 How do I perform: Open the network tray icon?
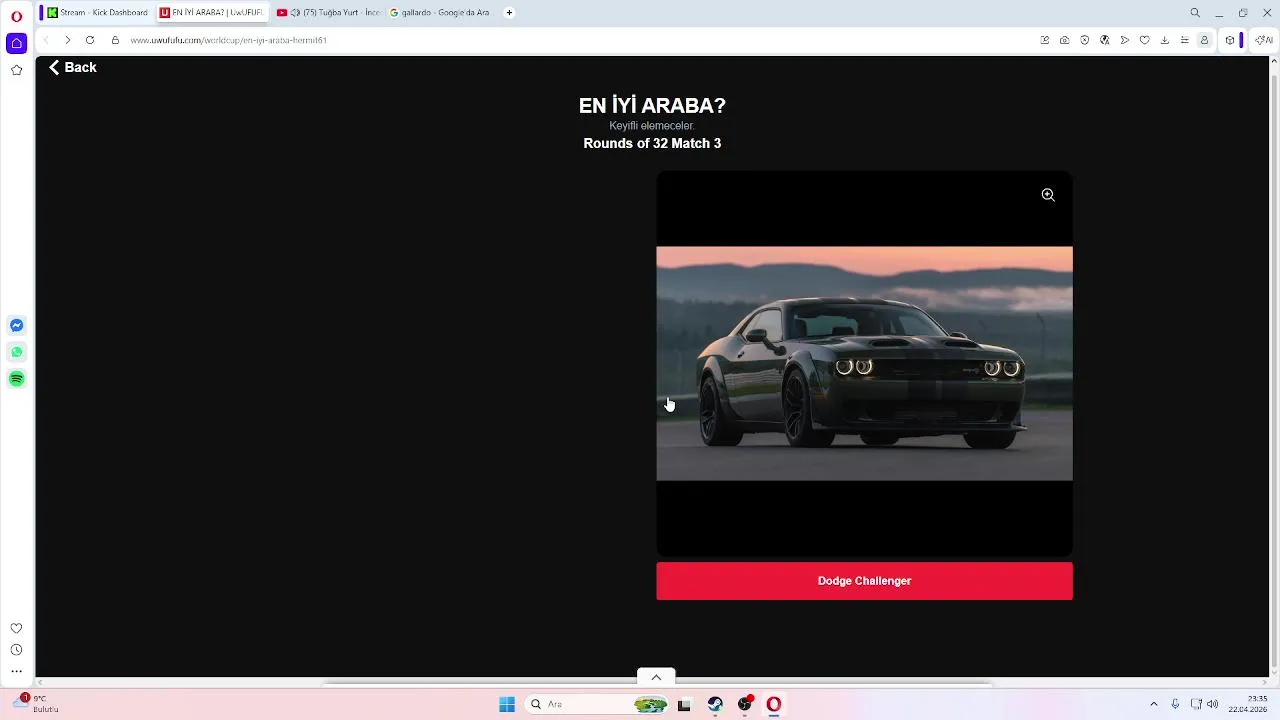[x=1195, y=704]
